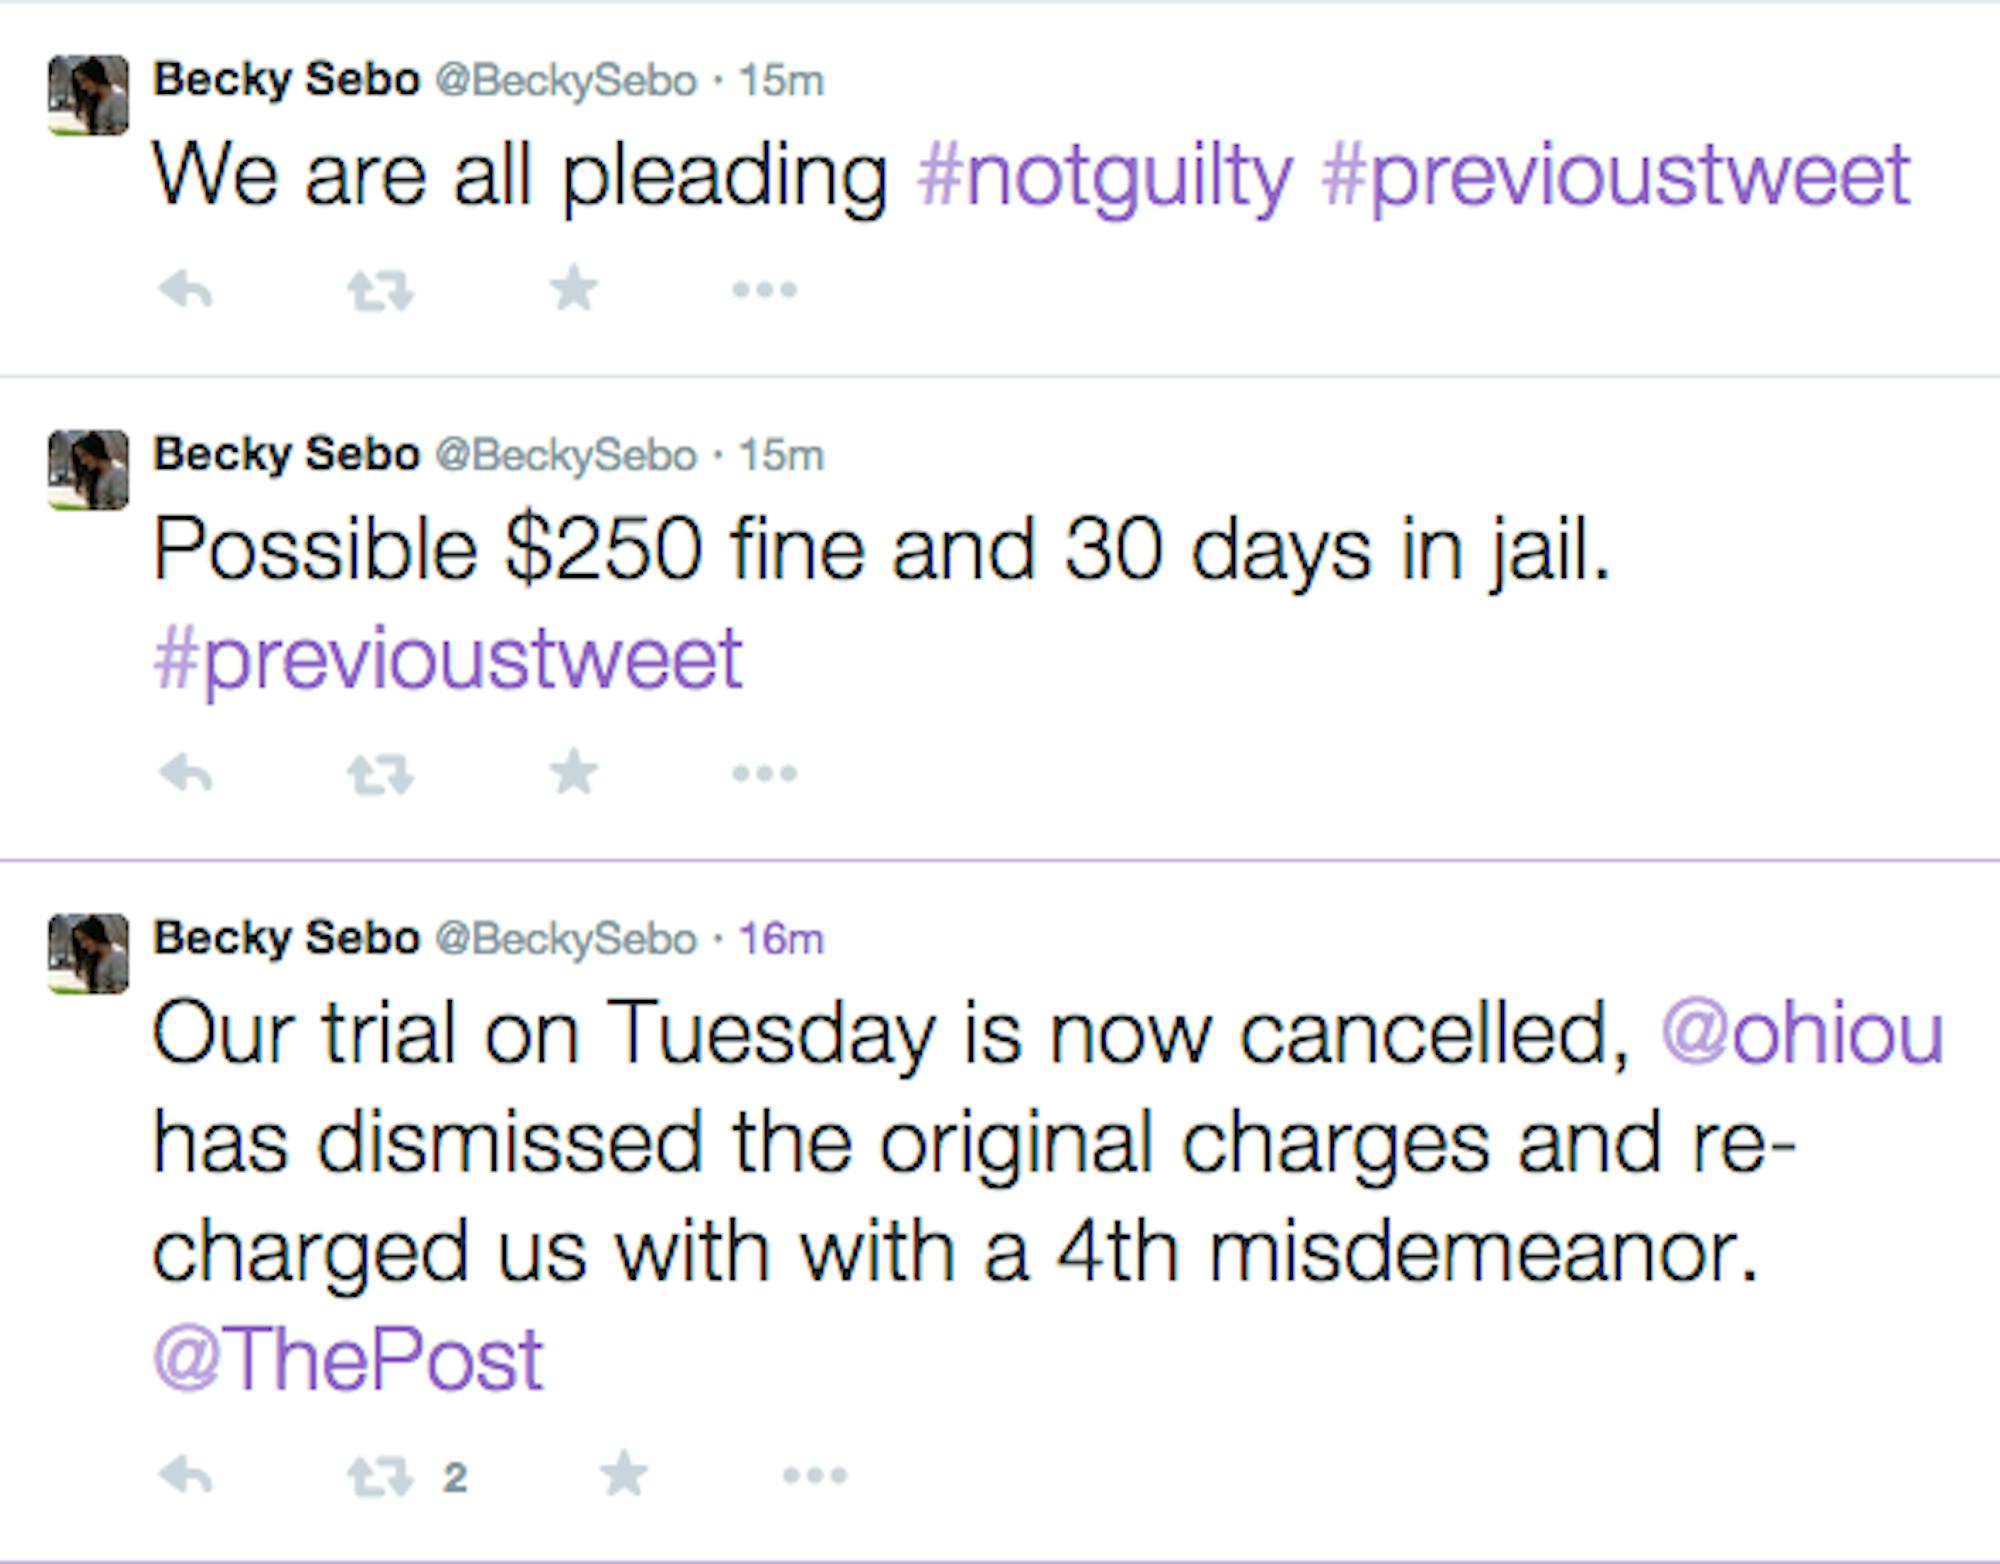Reply to the "Our trial on Tuesday" tweet
Screen dimensions: 2000x1564
click(x=186, y=1476)
